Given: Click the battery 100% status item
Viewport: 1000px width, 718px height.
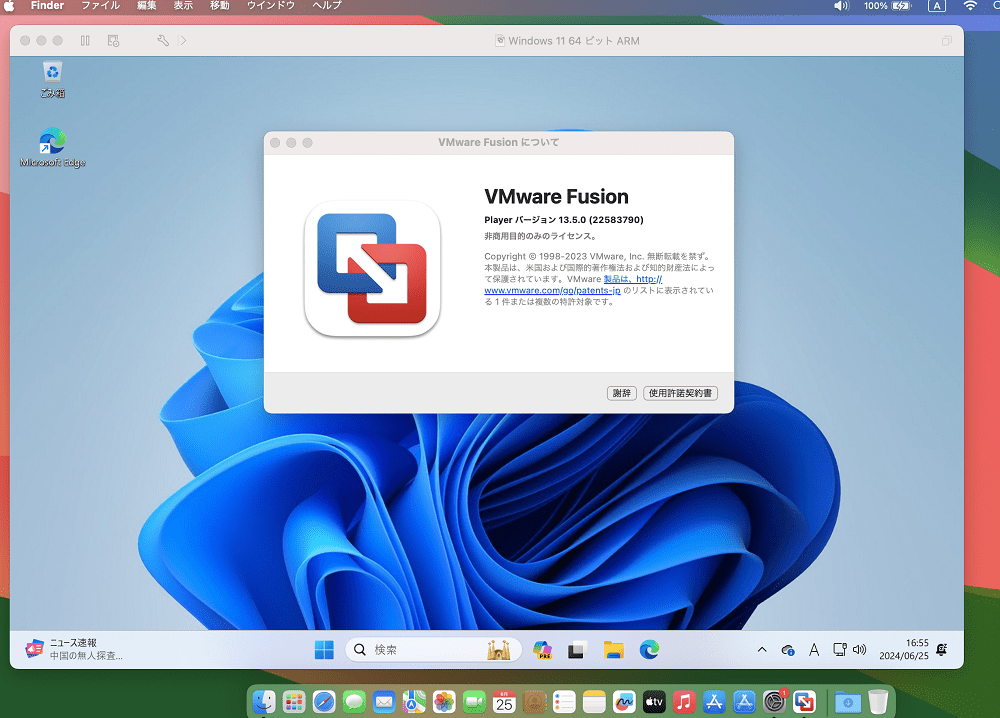Looking at the screenshot, I should 887,6.
